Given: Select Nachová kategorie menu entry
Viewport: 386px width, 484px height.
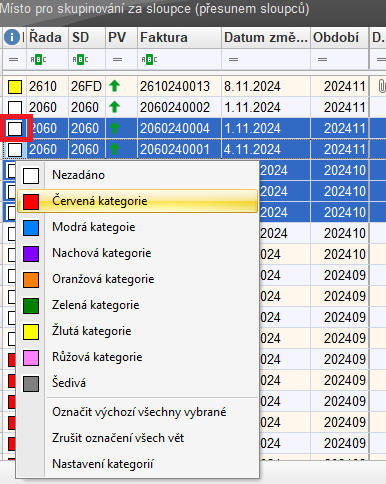Looking at the screenshot, I should (x=137, y=253).
